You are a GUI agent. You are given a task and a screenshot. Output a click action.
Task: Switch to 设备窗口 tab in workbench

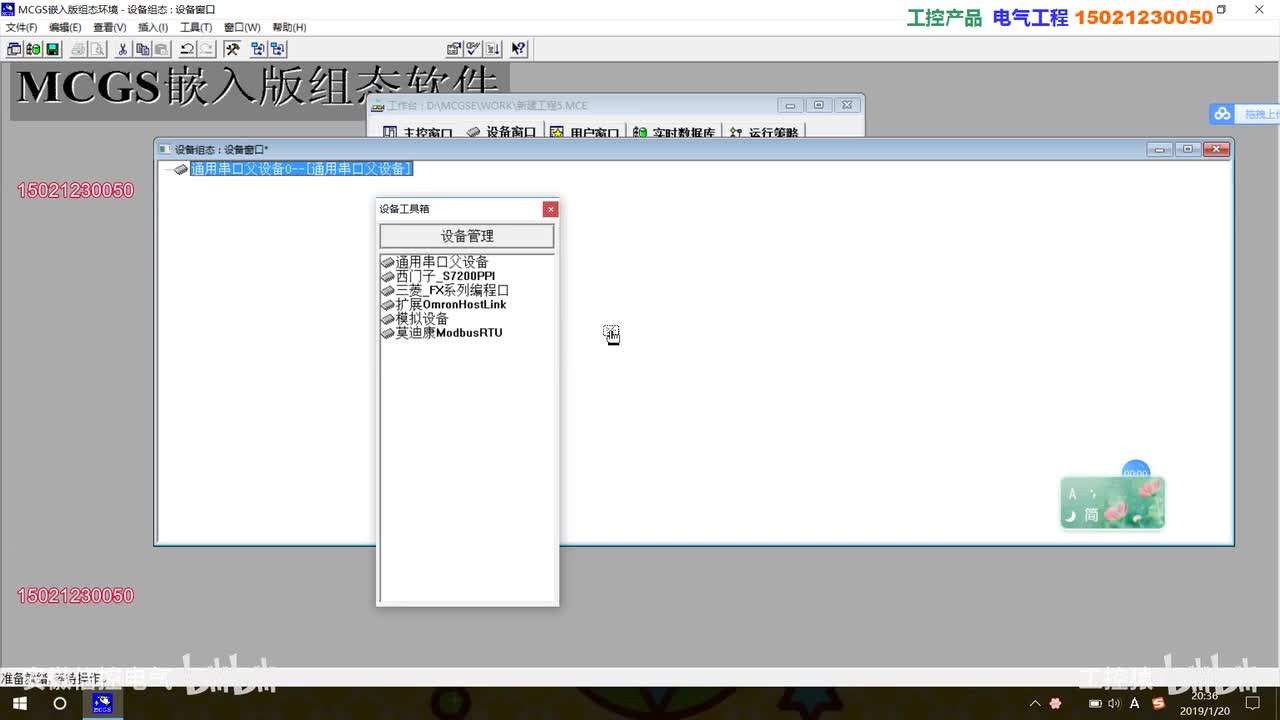coord(502,132)
